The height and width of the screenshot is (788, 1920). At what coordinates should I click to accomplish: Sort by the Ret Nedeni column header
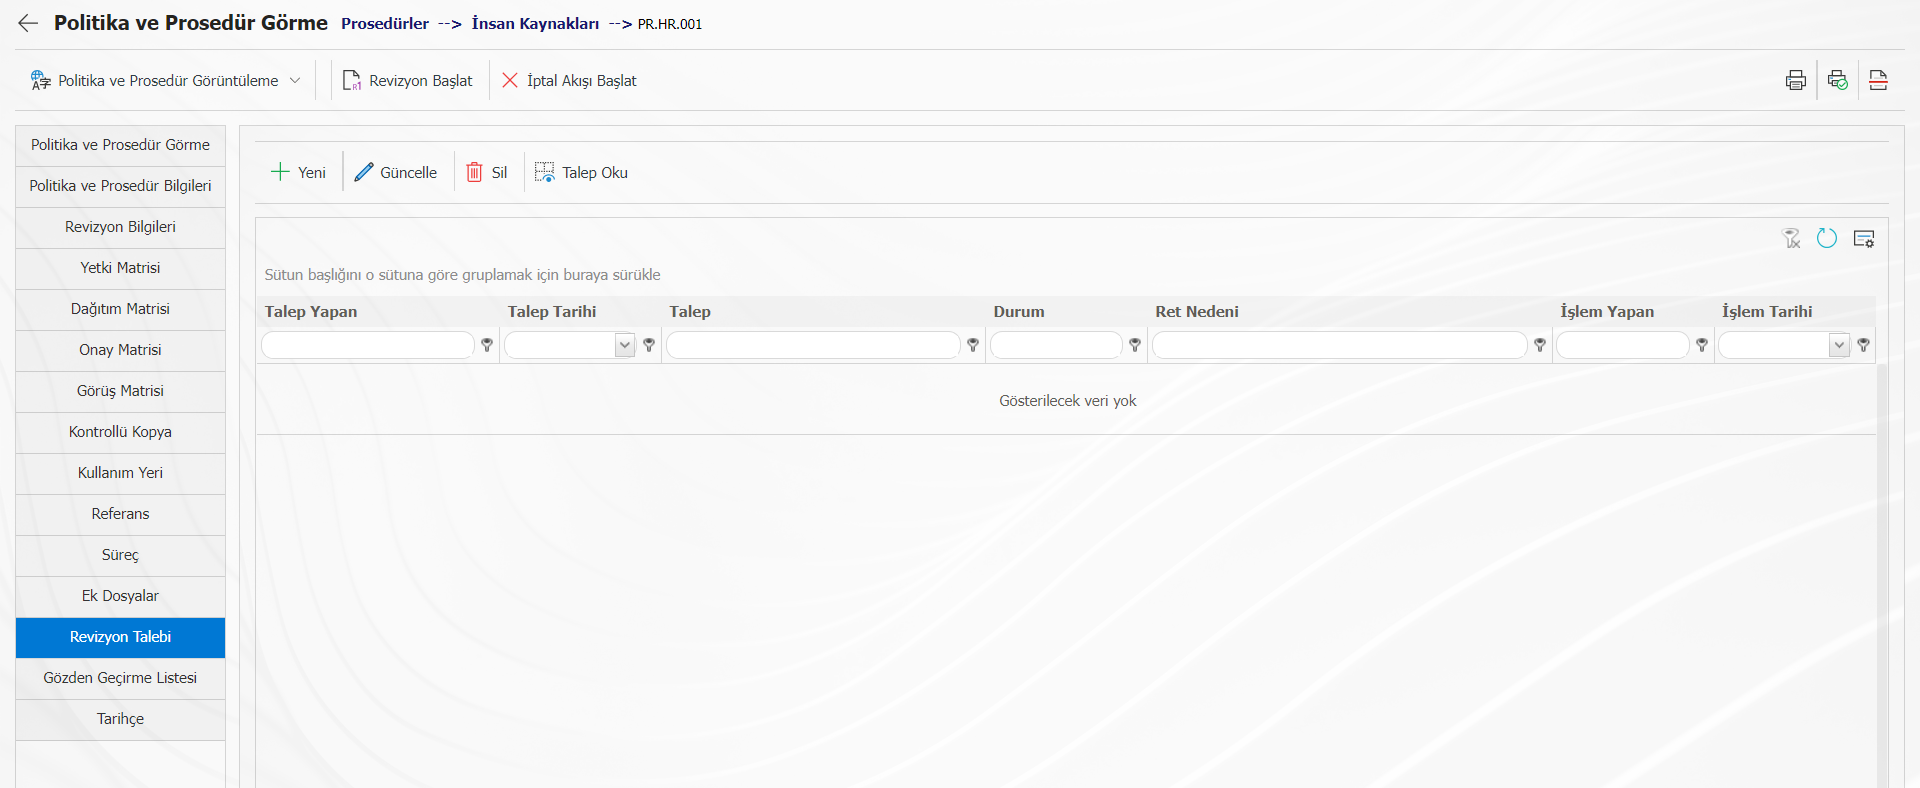1197,312
